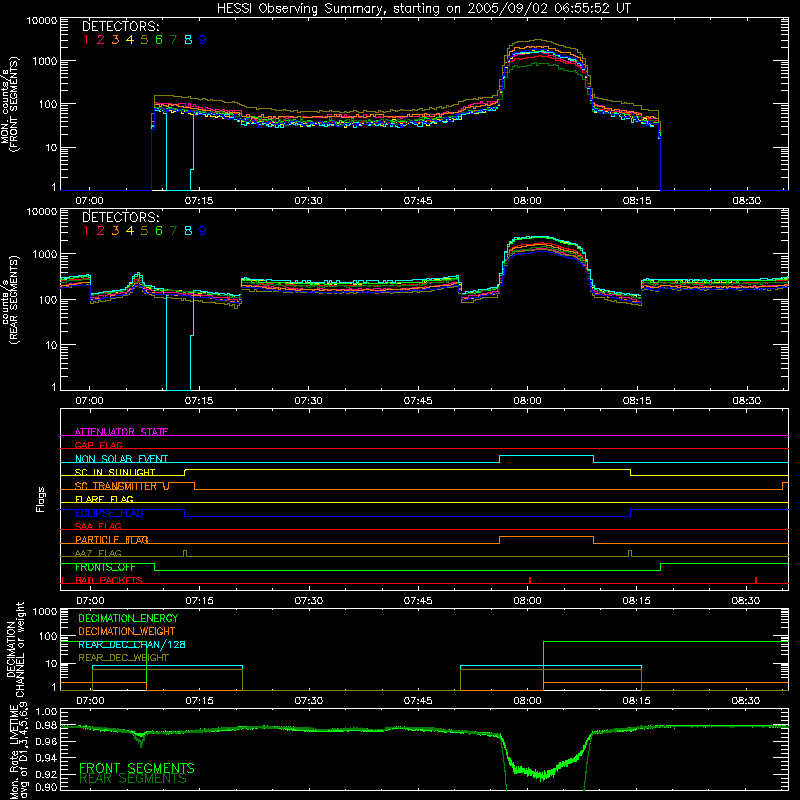
Task: Click '07:30' tick label under rear segments plot
Action: point(308,401)
